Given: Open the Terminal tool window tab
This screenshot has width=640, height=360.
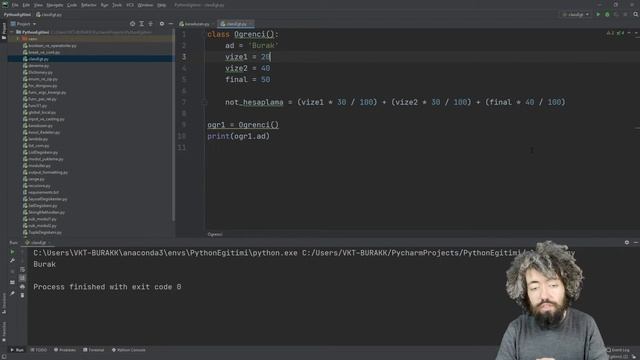Looking at the screenshot, I should pyautogui.click(x=93, y=350).
